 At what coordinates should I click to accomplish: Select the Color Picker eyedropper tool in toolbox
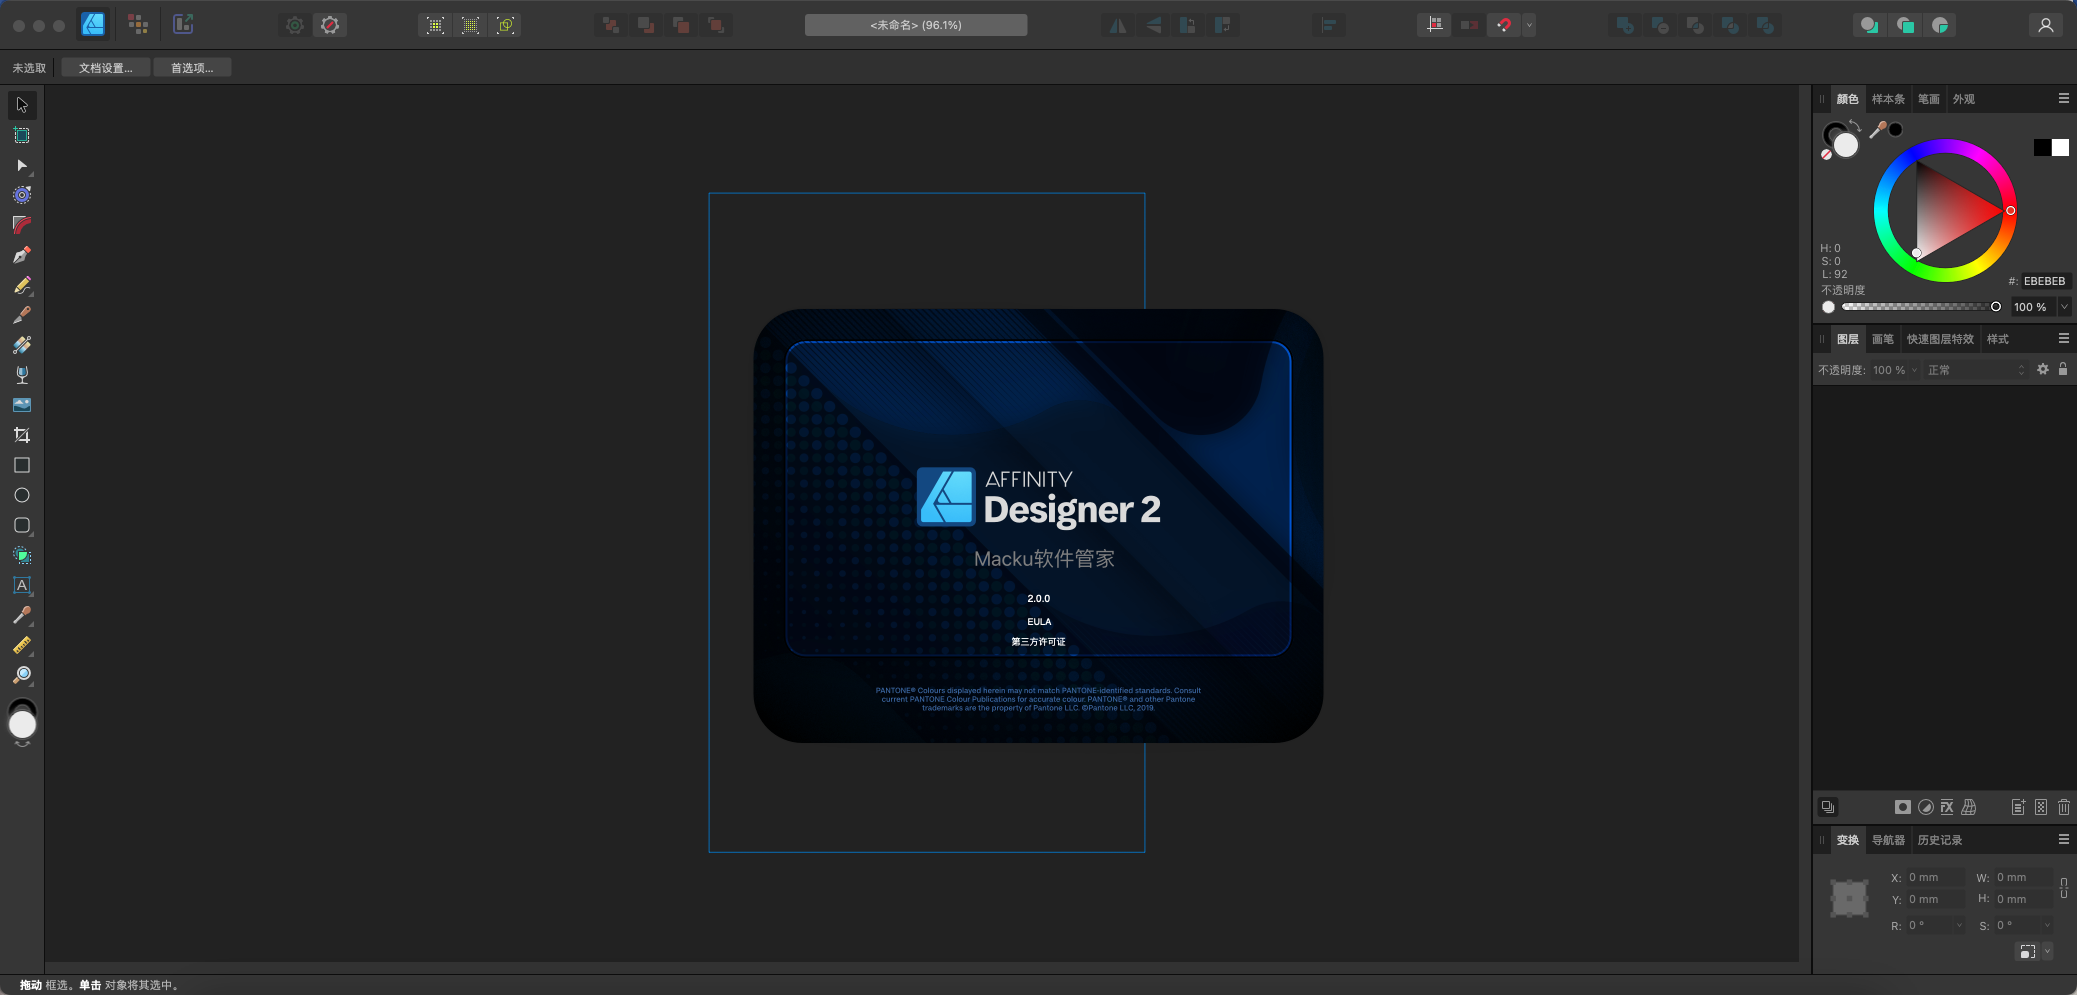[22, 615]
